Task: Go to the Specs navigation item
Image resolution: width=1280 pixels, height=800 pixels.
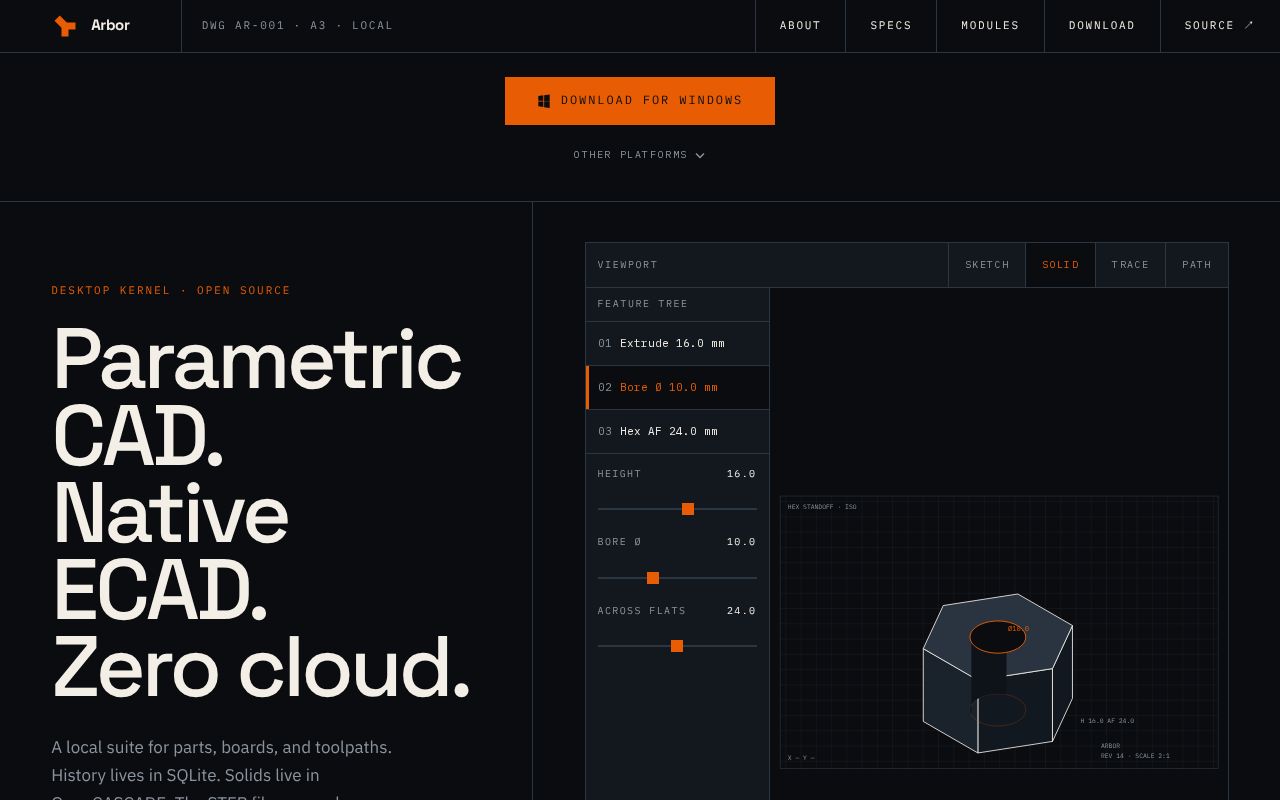Action: click(891, 26)
